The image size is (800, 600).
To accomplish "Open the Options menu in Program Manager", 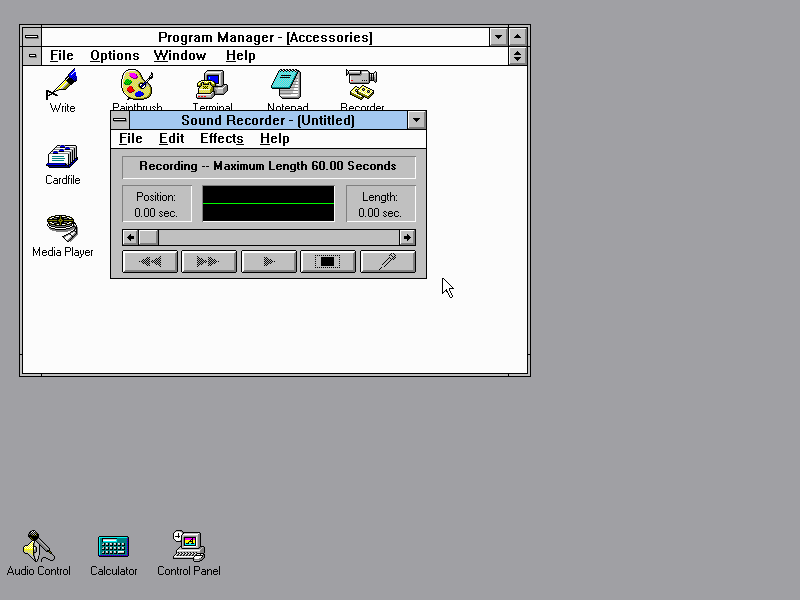I will [114, 56].
